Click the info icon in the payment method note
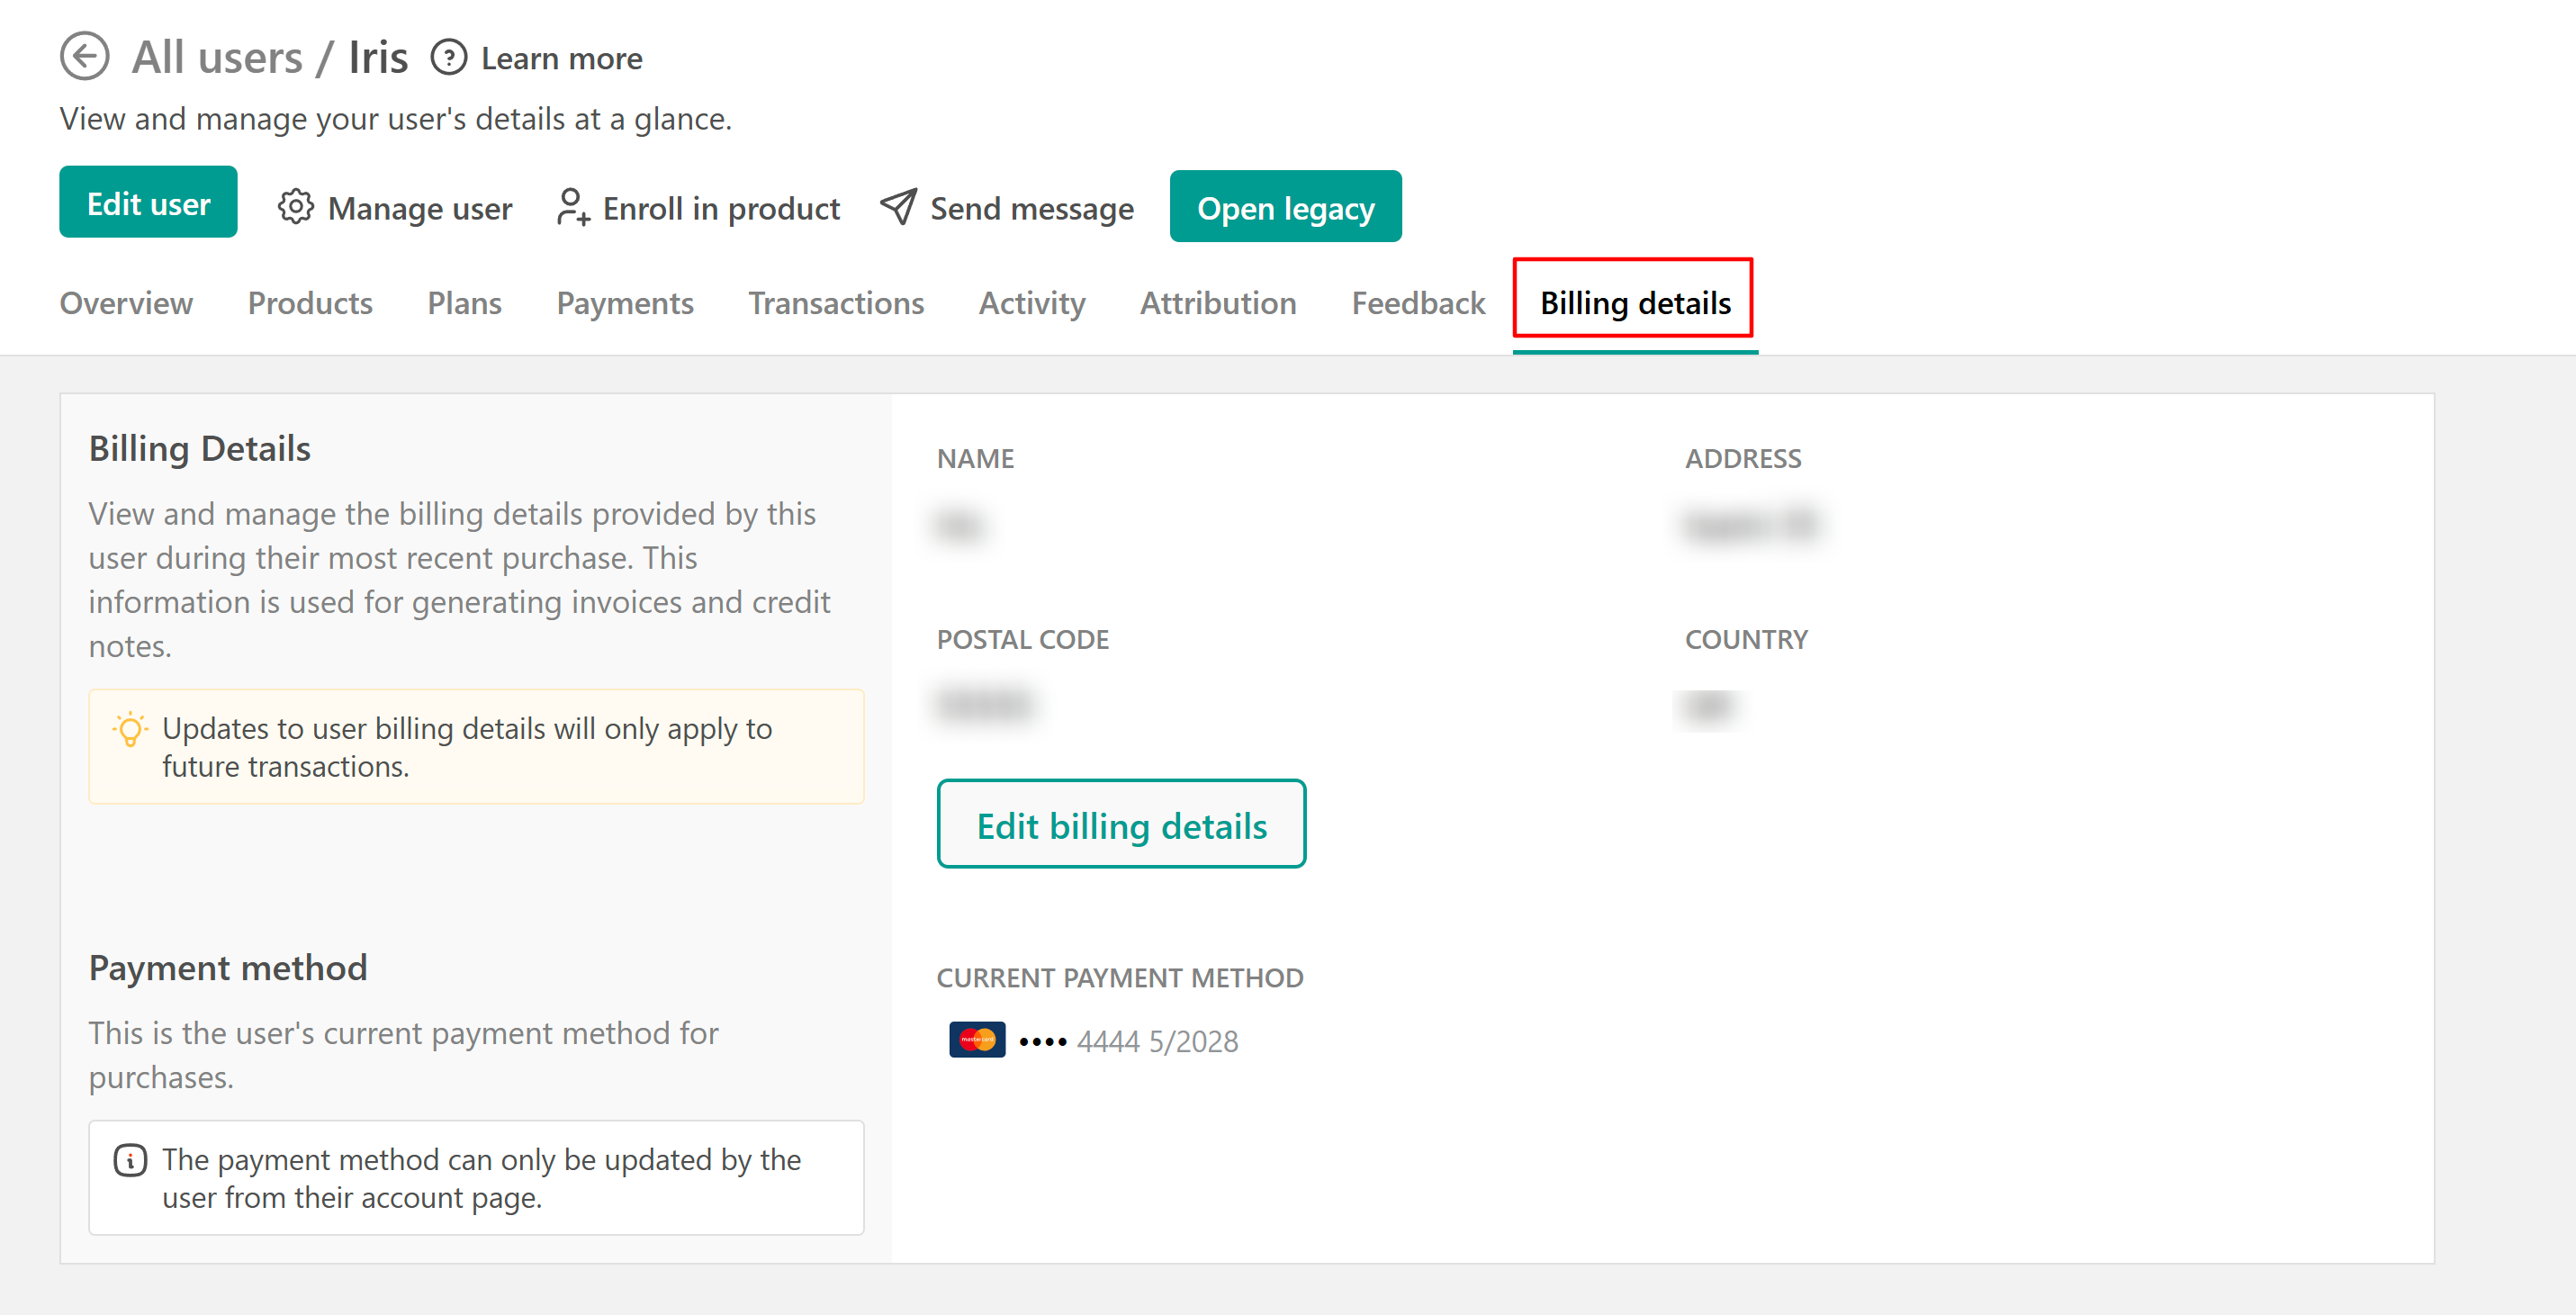This screenshot has height=1315, width=2576. [x=130, y=1160]
